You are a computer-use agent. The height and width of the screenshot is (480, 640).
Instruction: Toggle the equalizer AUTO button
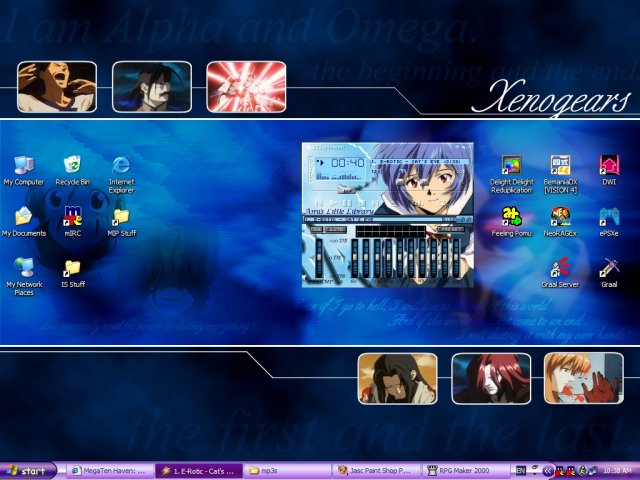click(x=334, y=229)
